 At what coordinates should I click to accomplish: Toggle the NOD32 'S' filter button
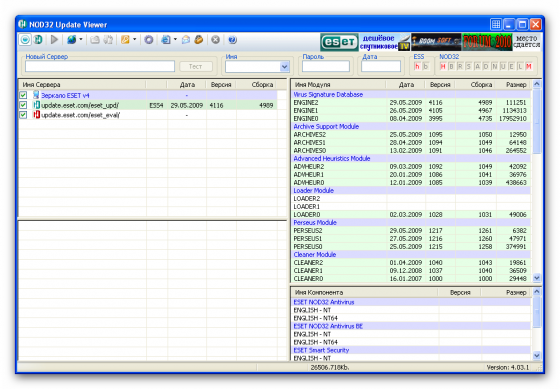click(x=469, y=66)
